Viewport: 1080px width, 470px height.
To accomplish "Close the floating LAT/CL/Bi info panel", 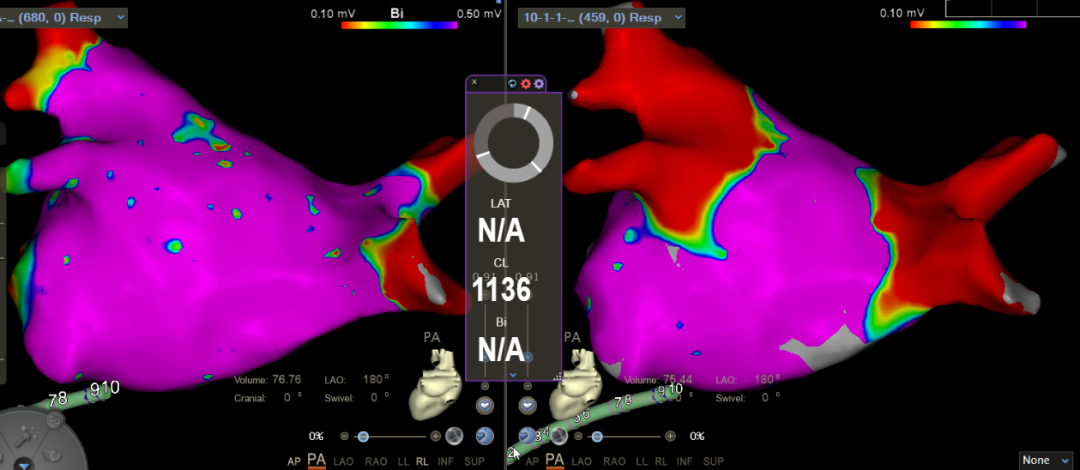I will [x=474, y=81].
